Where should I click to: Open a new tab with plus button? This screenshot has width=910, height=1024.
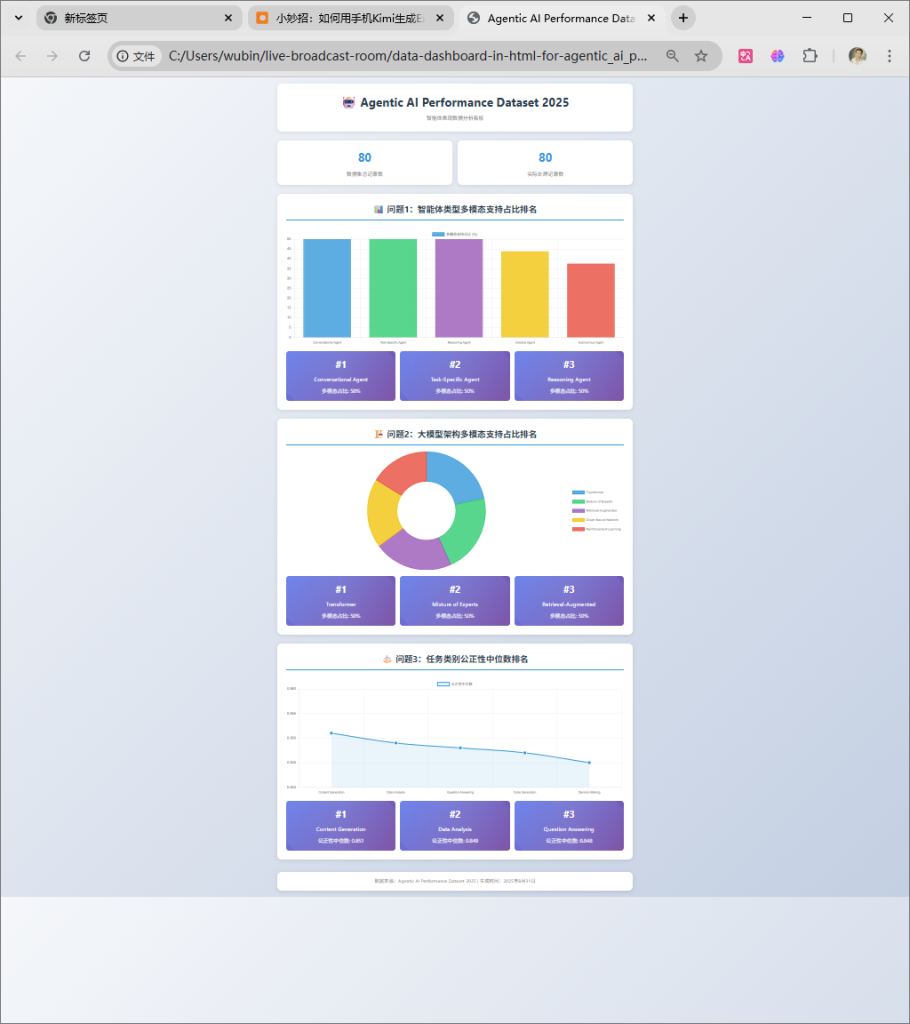683,18
